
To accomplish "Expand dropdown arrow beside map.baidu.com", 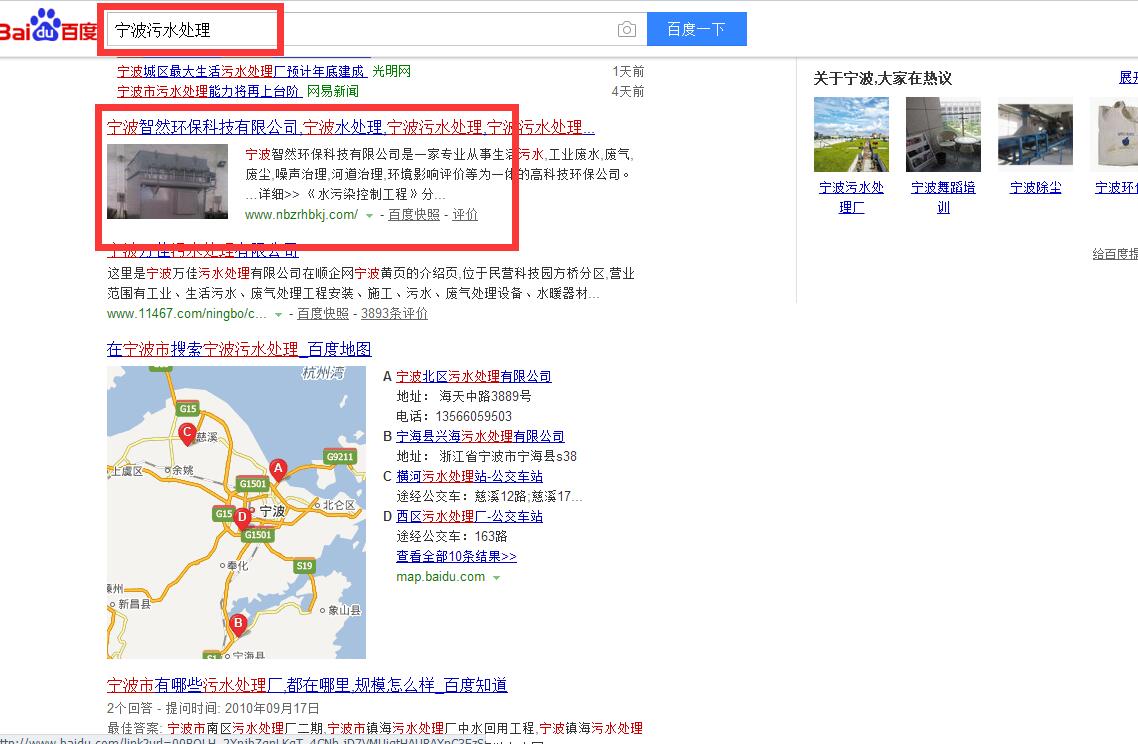I will tap(496, 578).
